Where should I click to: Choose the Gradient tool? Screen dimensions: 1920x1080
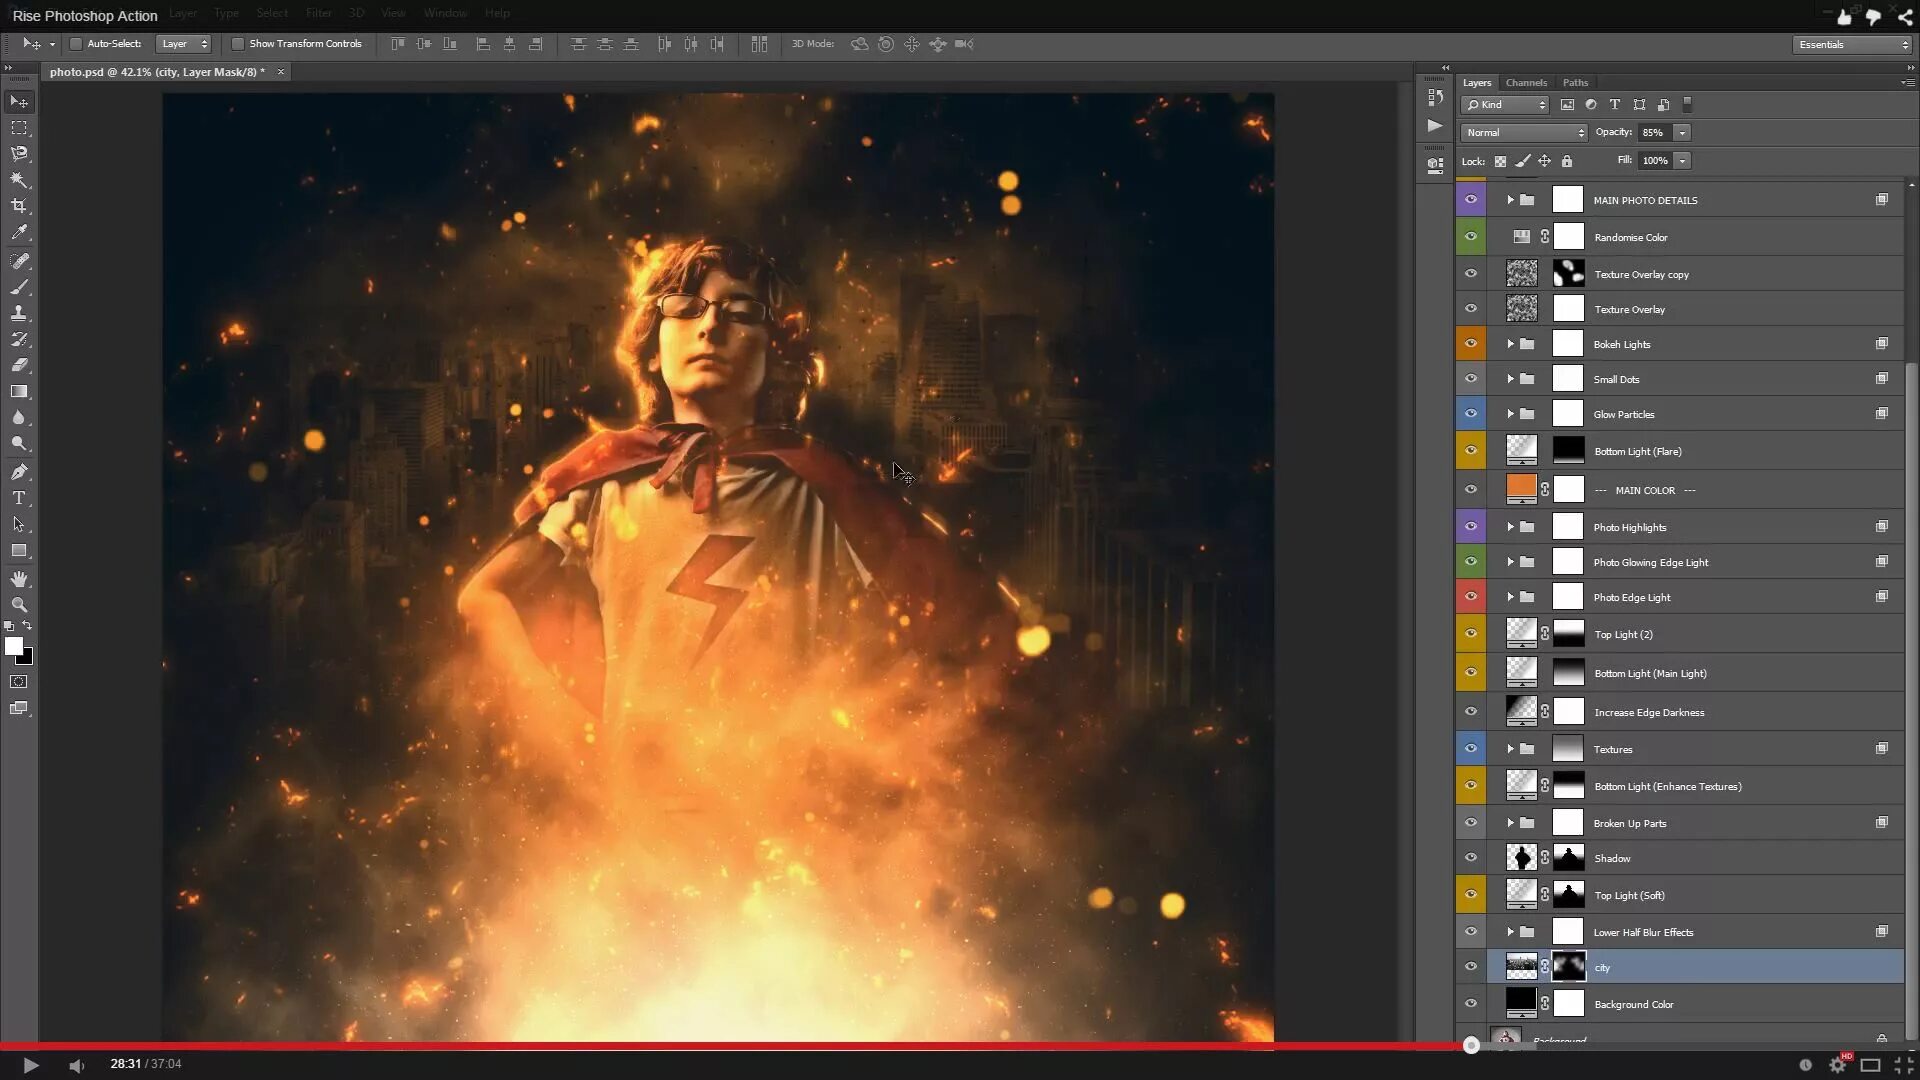point(19,392)
